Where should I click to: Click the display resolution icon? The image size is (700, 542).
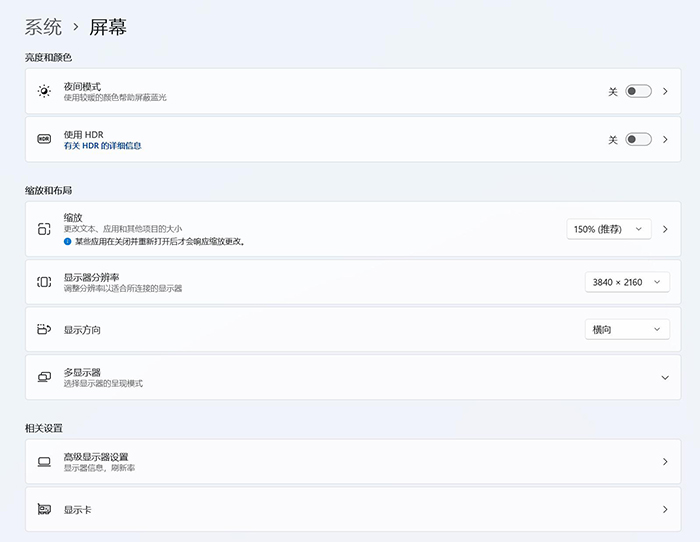click(x=43, y=282)
